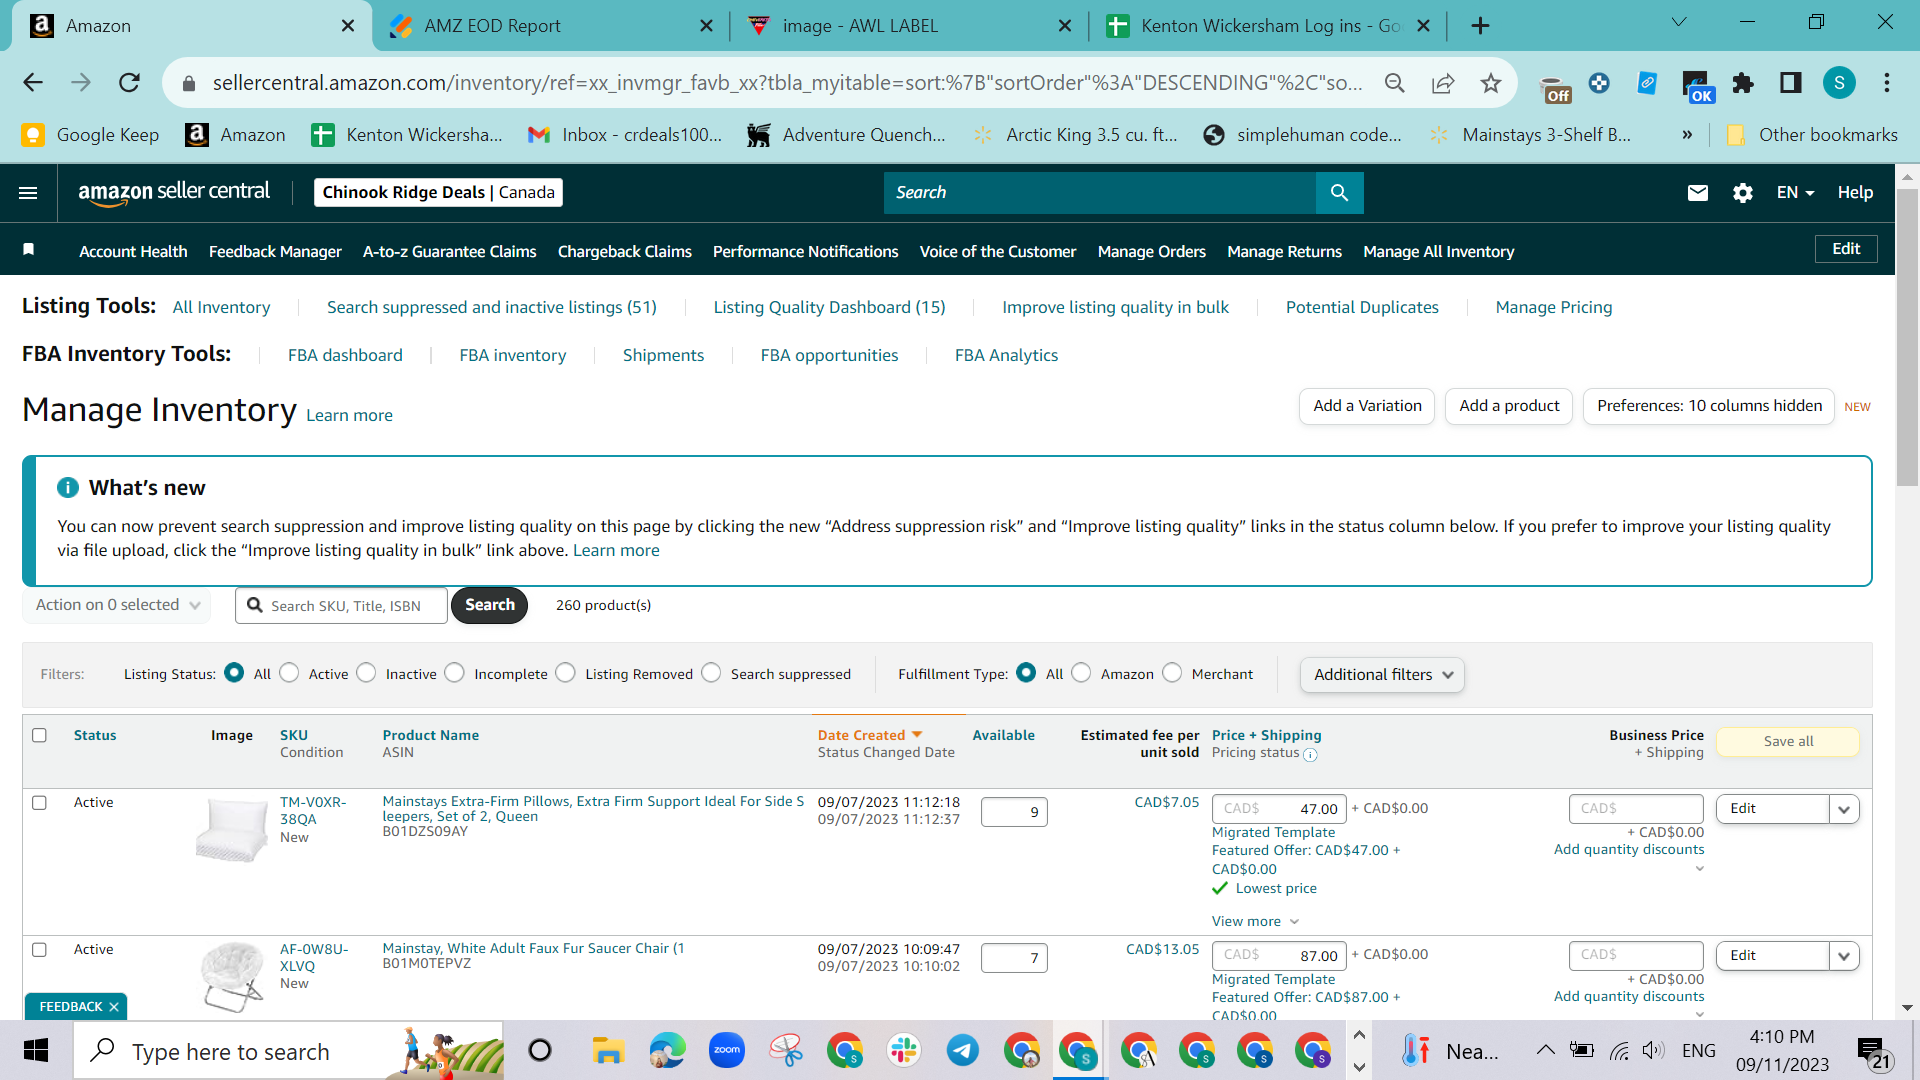The height and width of the screenshot is (1080, 1920).
Task: Open Feedback Manager in the navigation bar
Action: (x=275, y=251)
